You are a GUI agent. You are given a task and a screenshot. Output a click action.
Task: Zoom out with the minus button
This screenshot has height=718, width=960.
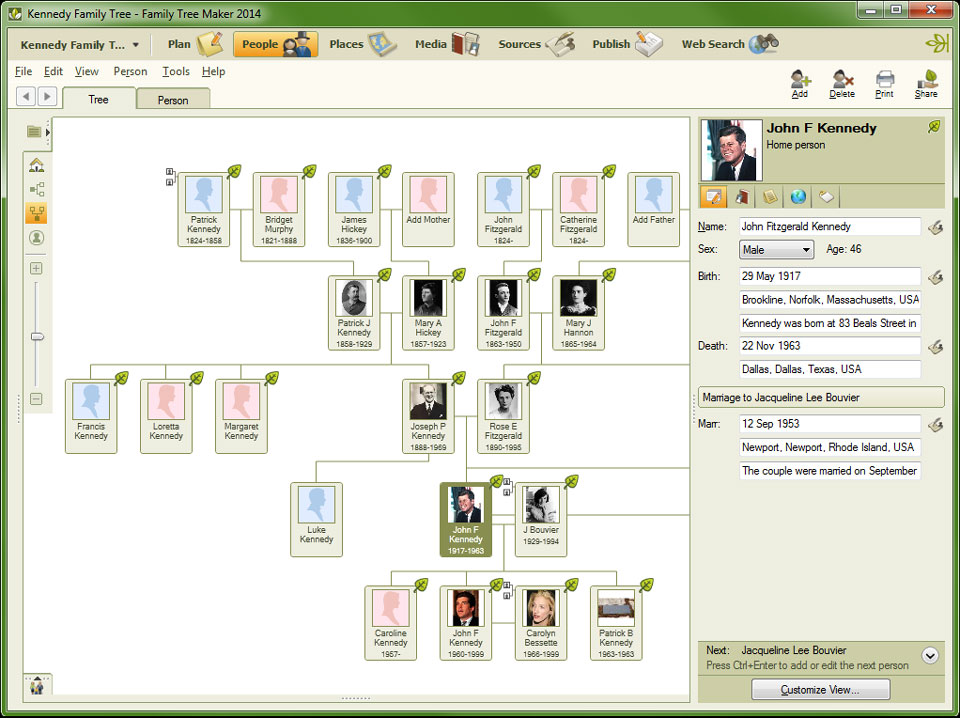tap(36, 399)
